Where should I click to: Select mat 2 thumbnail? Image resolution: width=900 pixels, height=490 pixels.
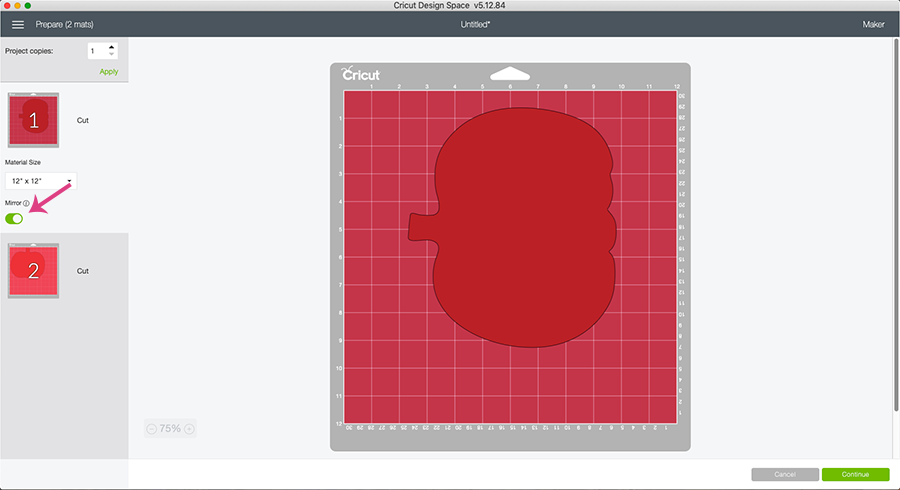click(33, 270)
